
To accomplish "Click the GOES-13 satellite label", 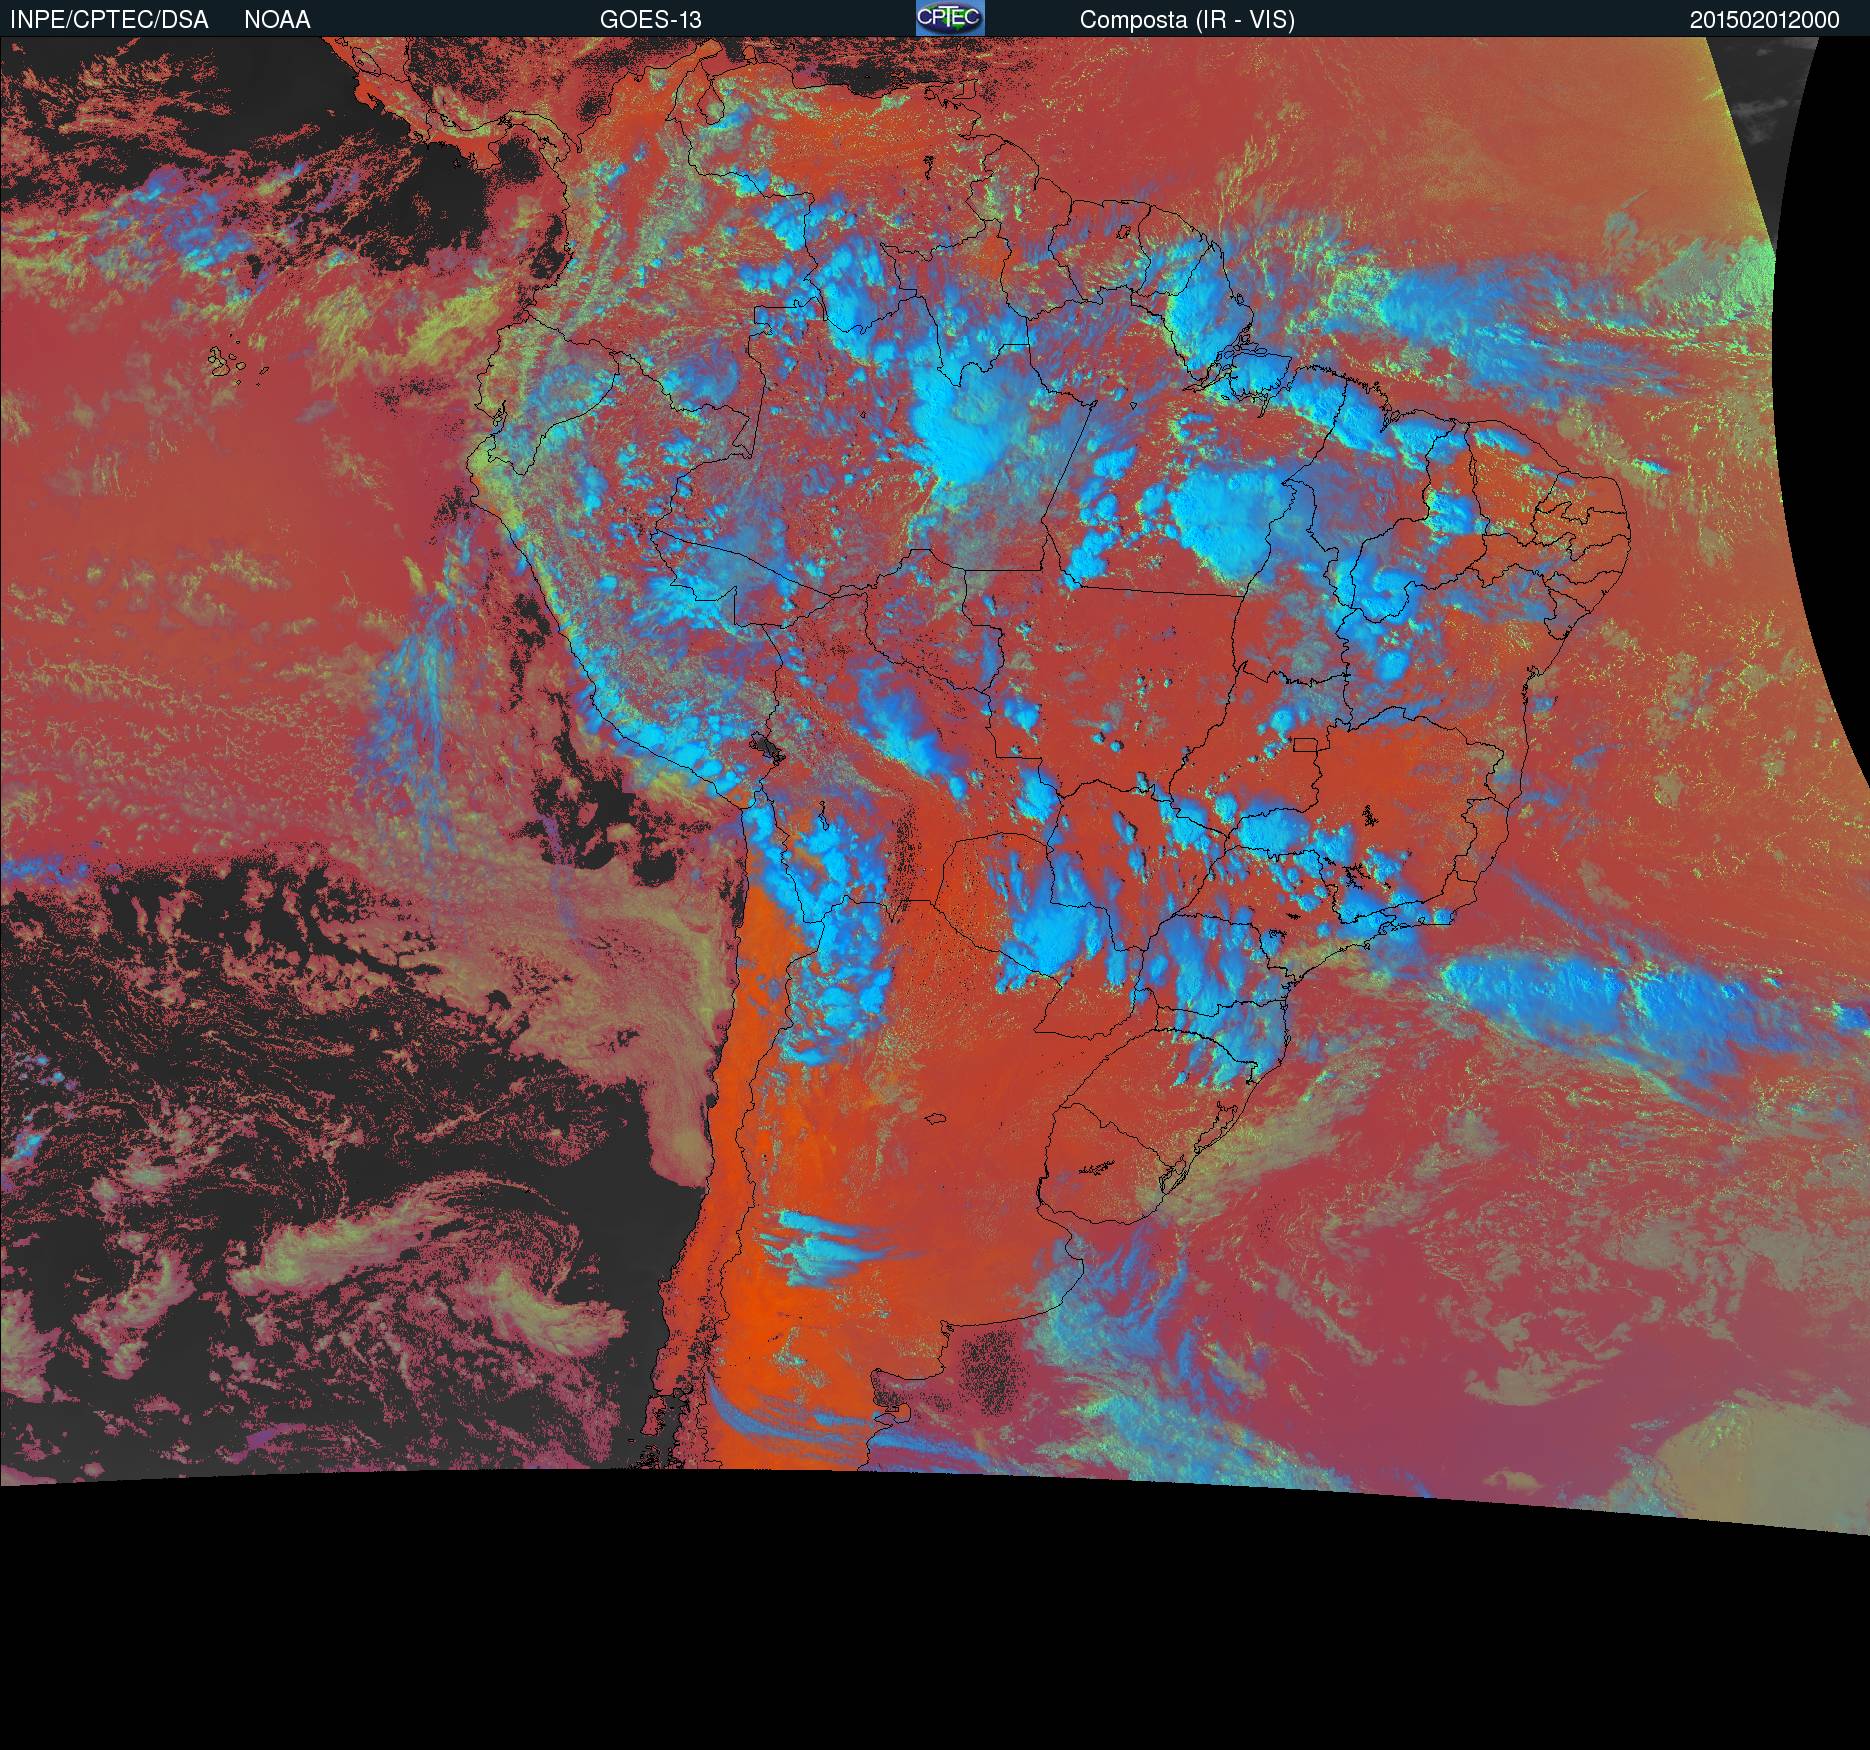I will coord(651,20).
